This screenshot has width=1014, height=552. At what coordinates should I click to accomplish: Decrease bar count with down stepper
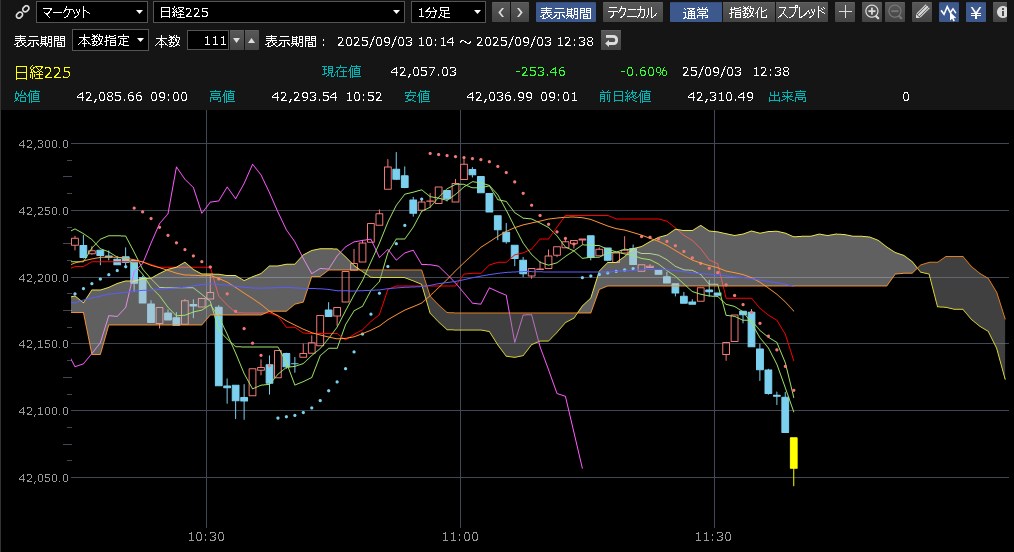click(237, 41)
